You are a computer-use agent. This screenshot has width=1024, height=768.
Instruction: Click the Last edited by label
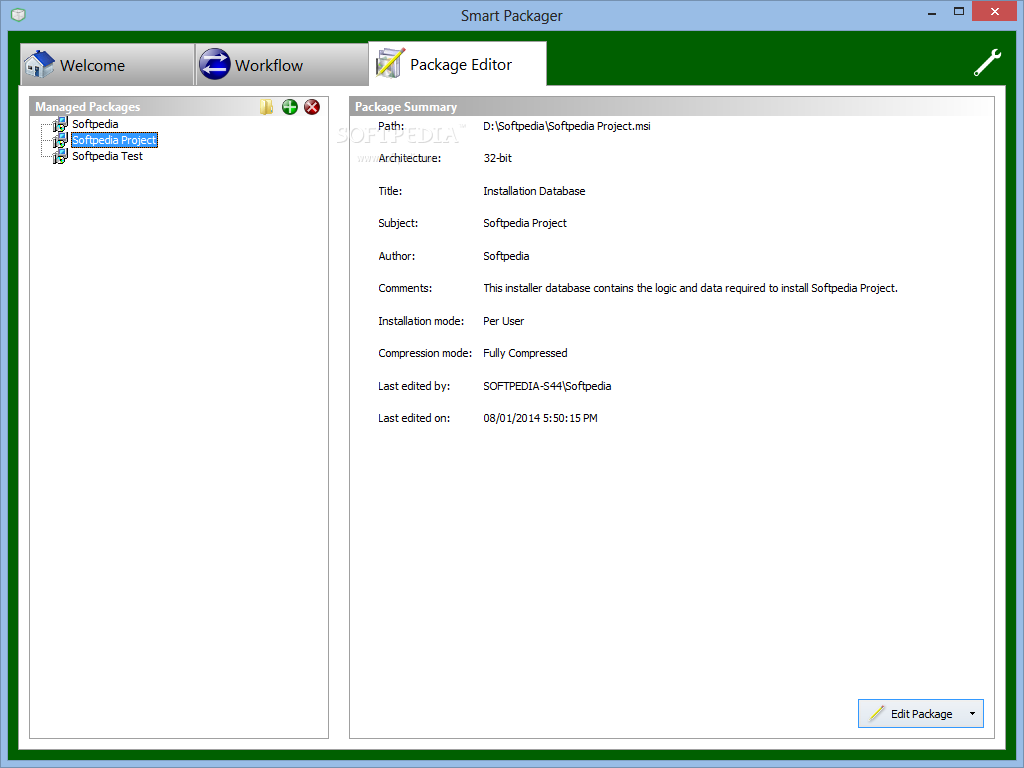click(414, 386)
